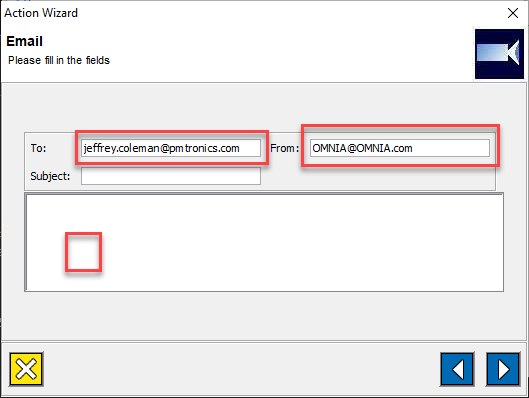Place cursor in the email message body area
The height and width of the screenshot is (398, 529).
264,243
